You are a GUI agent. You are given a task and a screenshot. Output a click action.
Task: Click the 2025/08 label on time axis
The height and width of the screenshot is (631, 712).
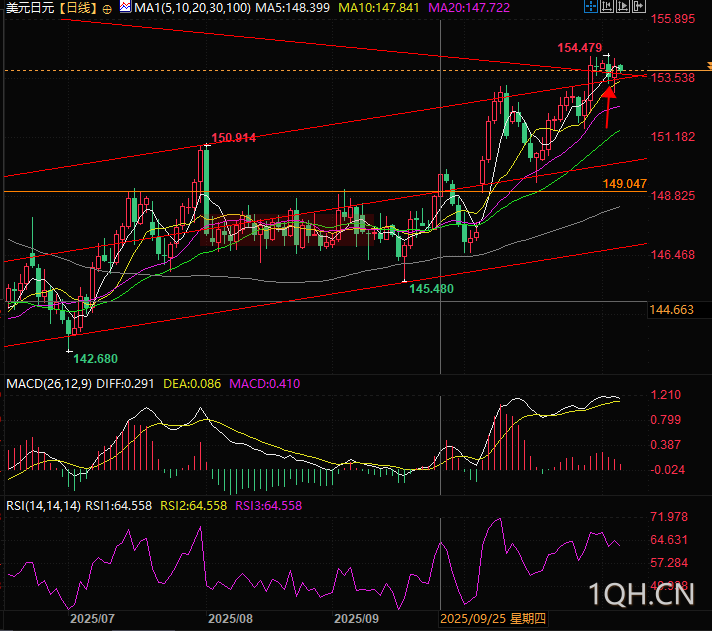click(x=231, y=619)
